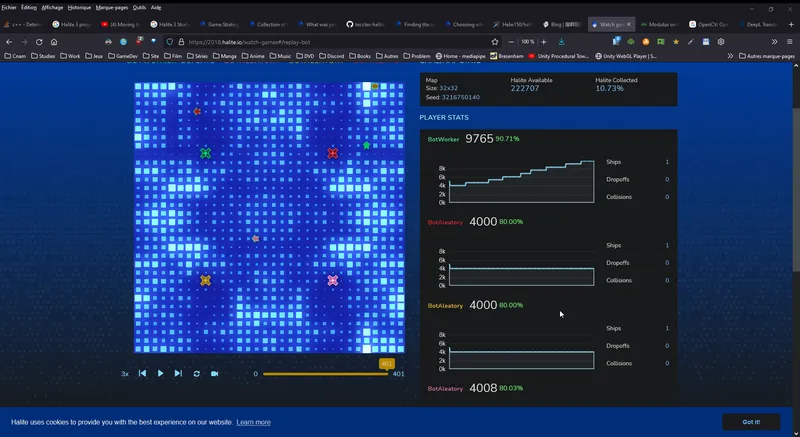Open the Autres marque-pages folder
Viewport: 800px width, 437px height.
click(x=766, y=56)
